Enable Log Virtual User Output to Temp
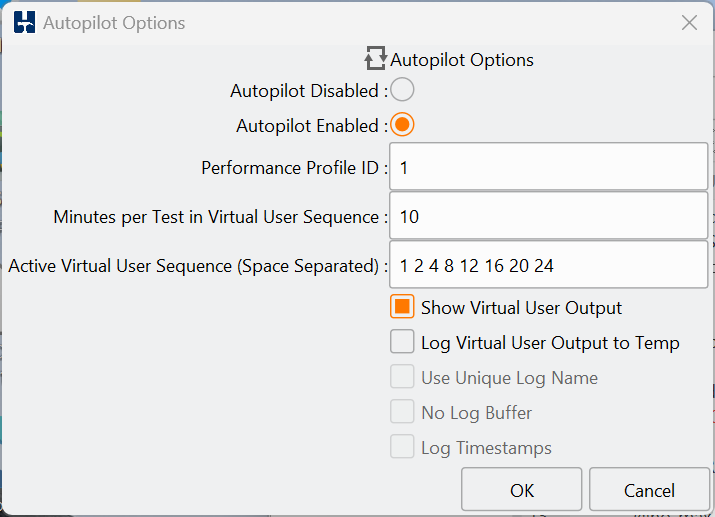This screenshot has width=715, height=517. (402, 341)
